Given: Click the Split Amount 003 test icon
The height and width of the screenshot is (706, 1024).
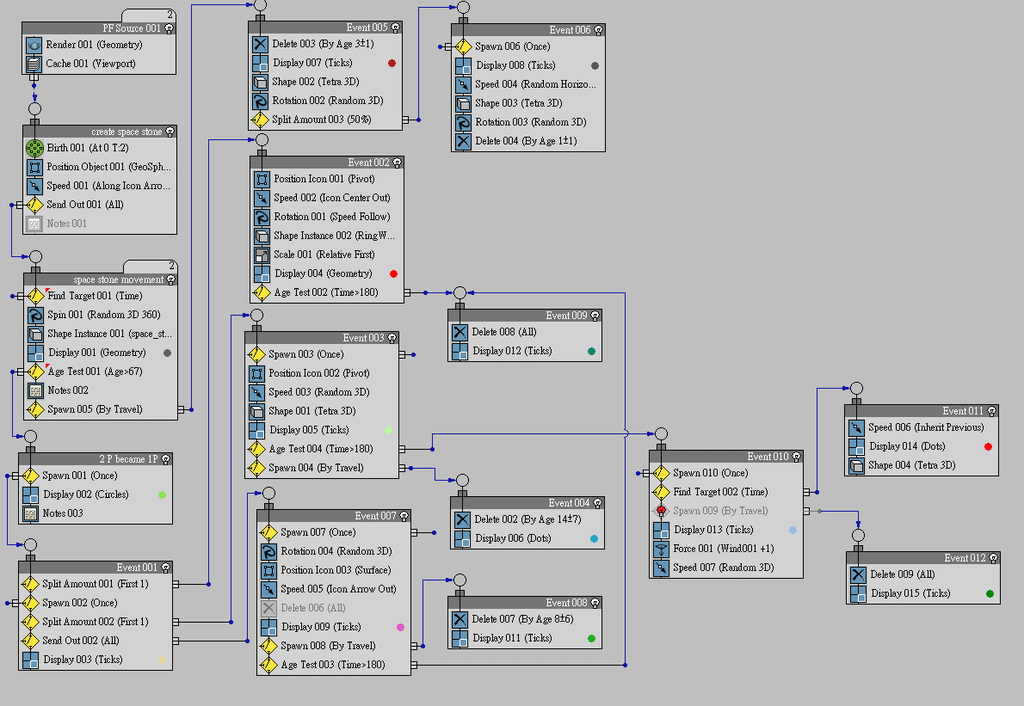Looking at the screenshot, I should [x=260, y=120].
